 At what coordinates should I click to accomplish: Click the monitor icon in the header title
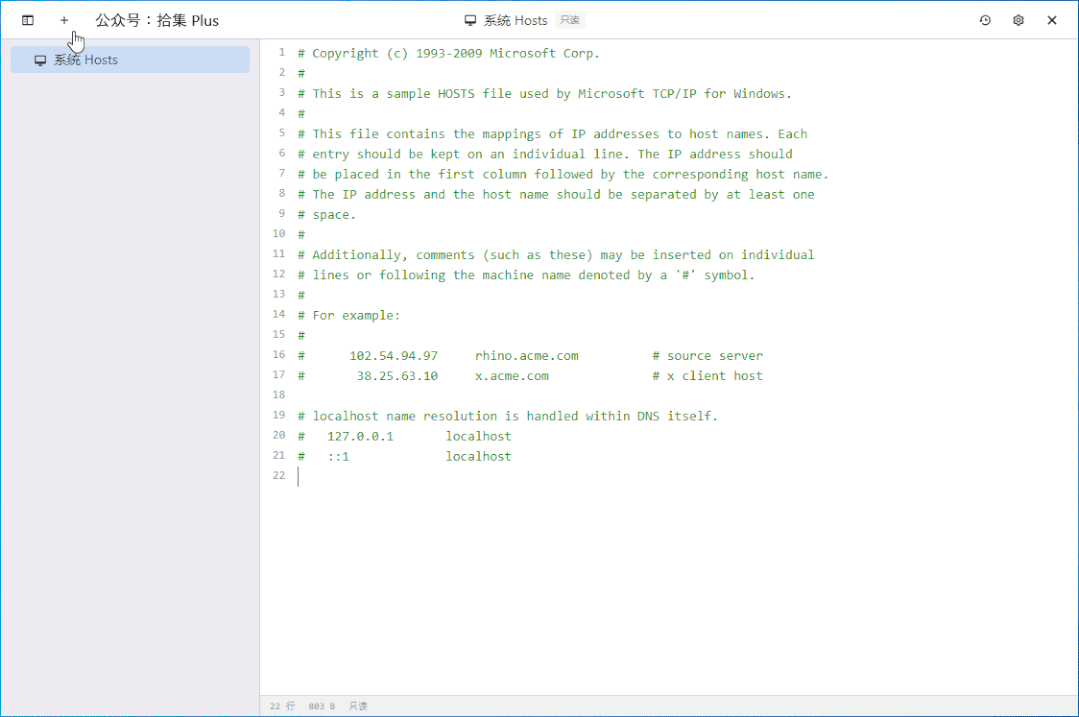point(470,21)
